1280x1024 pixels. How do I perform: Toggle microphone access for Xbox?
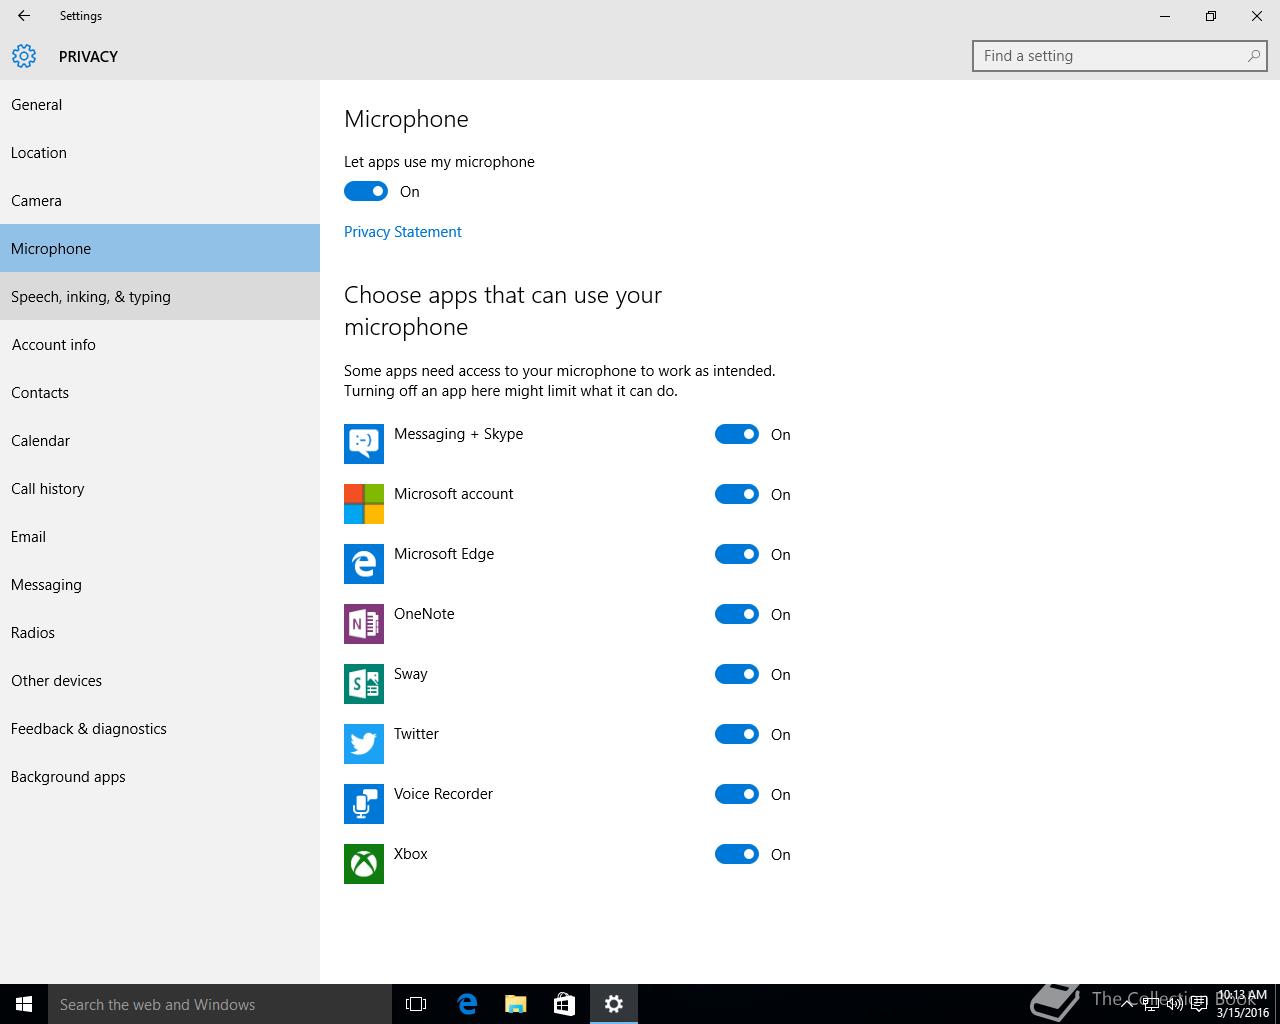[737, 854]
